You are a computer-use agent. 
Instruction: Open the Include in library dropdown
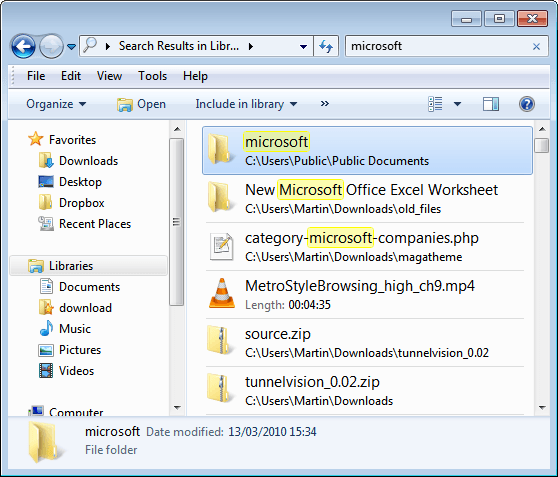point(246,104)
